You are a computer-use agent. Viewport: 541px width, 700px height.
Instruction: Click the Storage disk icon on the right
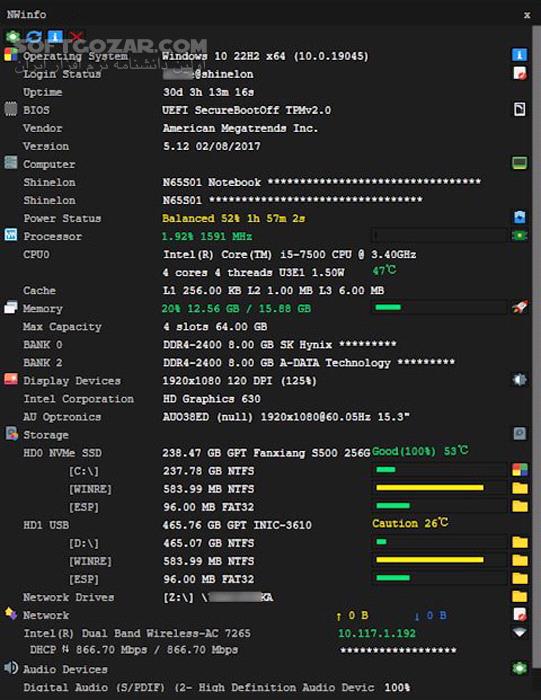[519, 433]
